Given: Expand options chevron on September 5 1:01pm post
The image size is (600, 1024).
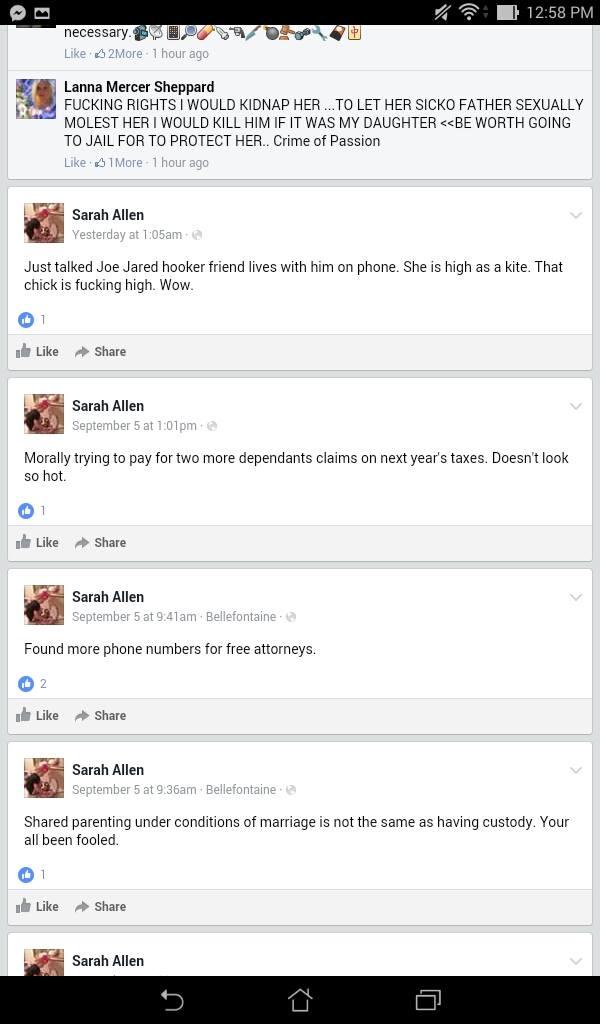Looking at the screenshot, I should [575, 406].
